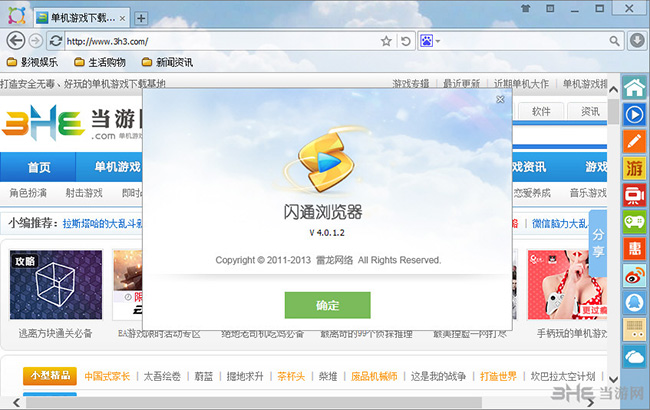Viewport: 650px width, 410px height.
Task: Bookmark page using the star icon
Action: (386, 41)
